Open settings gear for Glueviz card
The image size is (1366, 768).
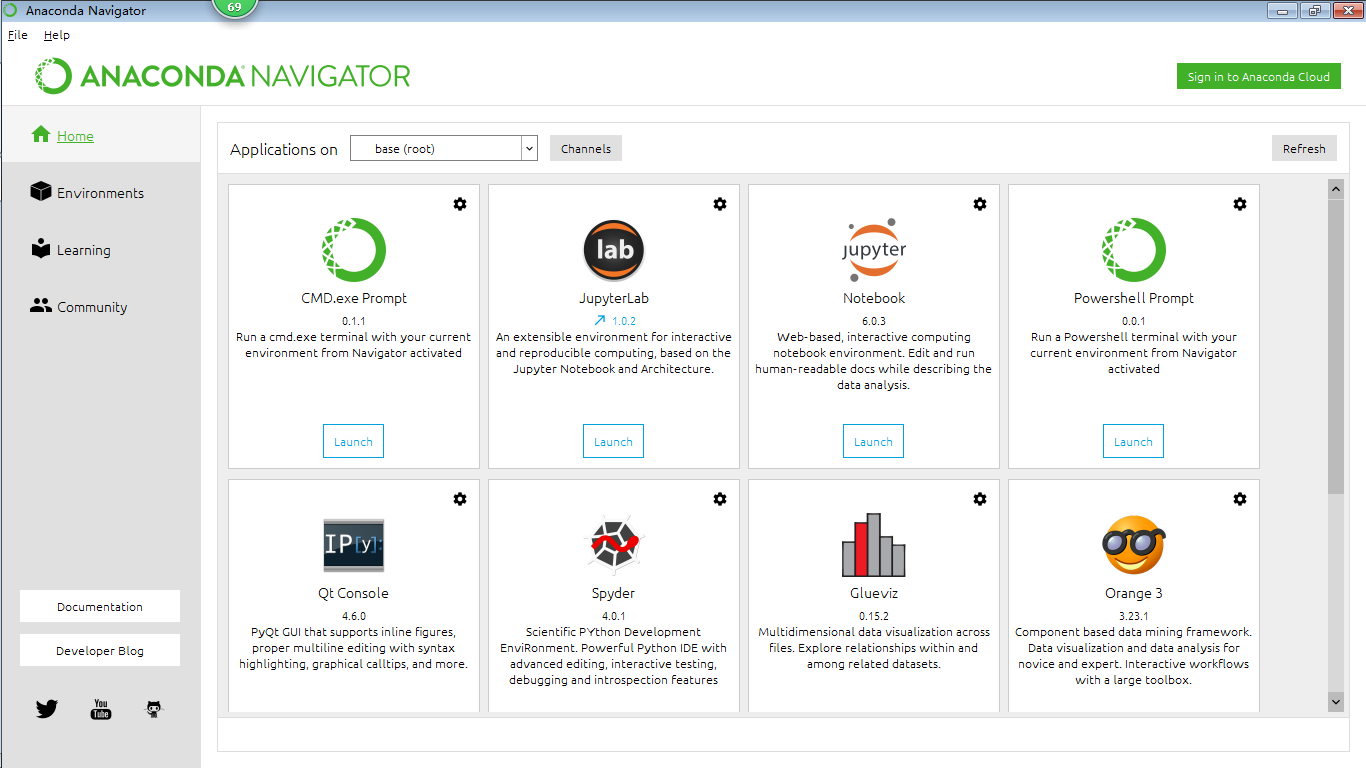click(980, 499)
